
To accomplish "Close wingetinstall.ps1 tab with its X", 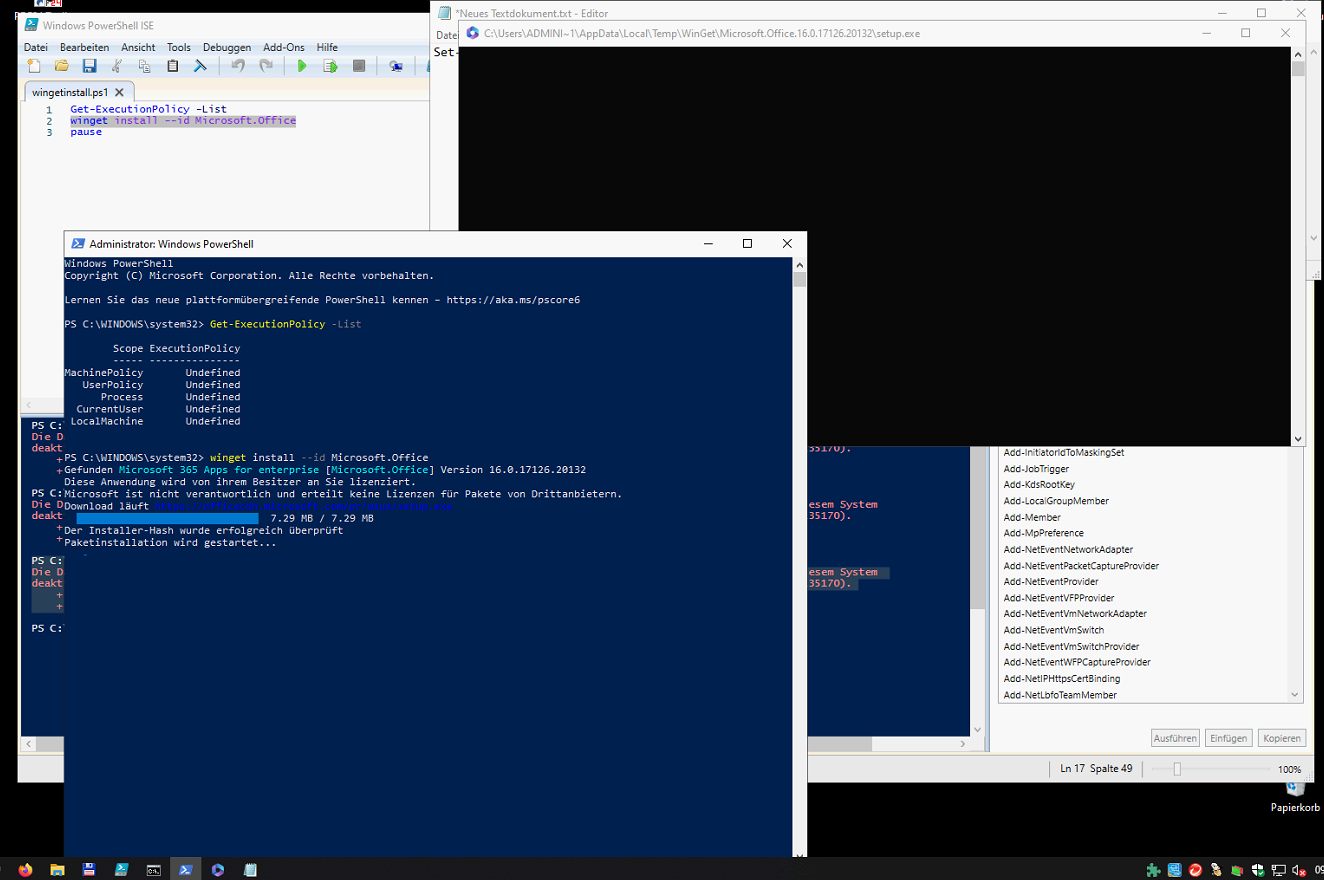I will point(118,92).
